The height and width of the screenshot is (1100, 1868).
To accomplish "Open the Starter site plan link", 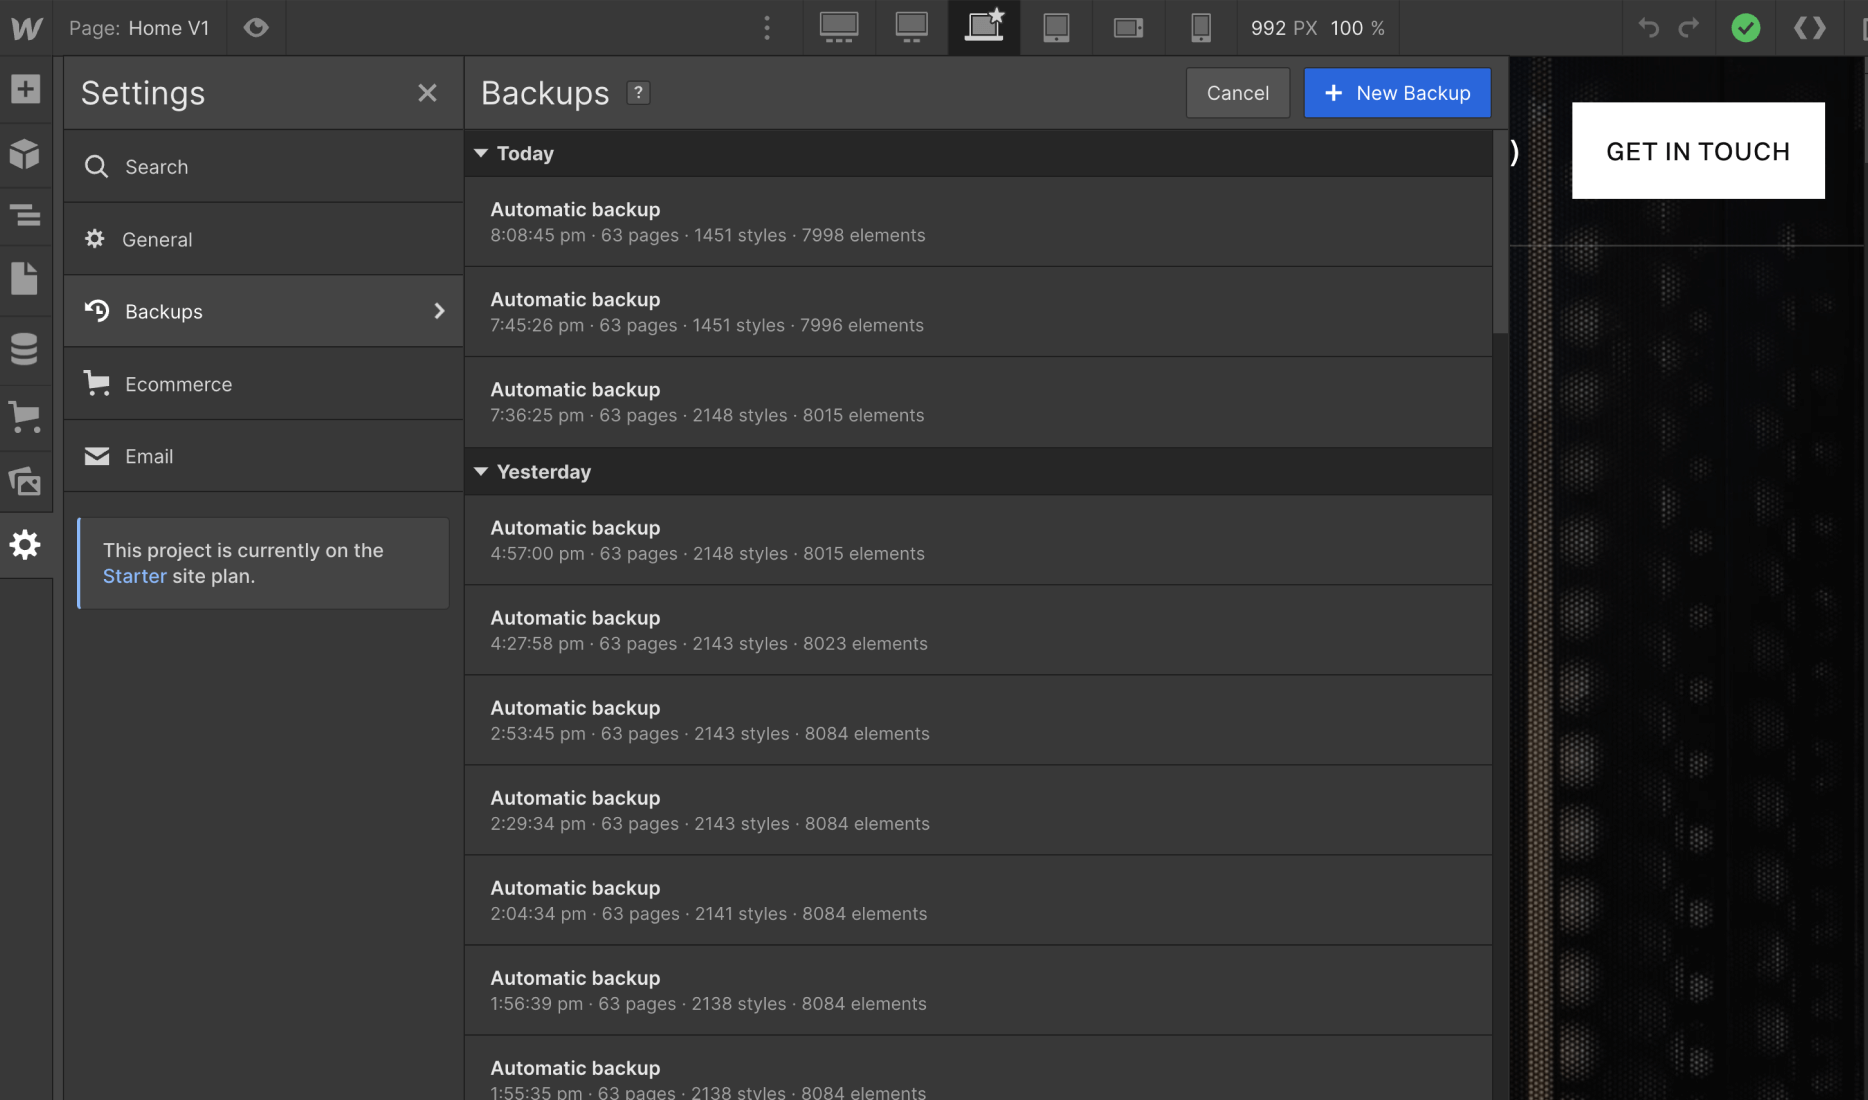I will pos(134,576).
